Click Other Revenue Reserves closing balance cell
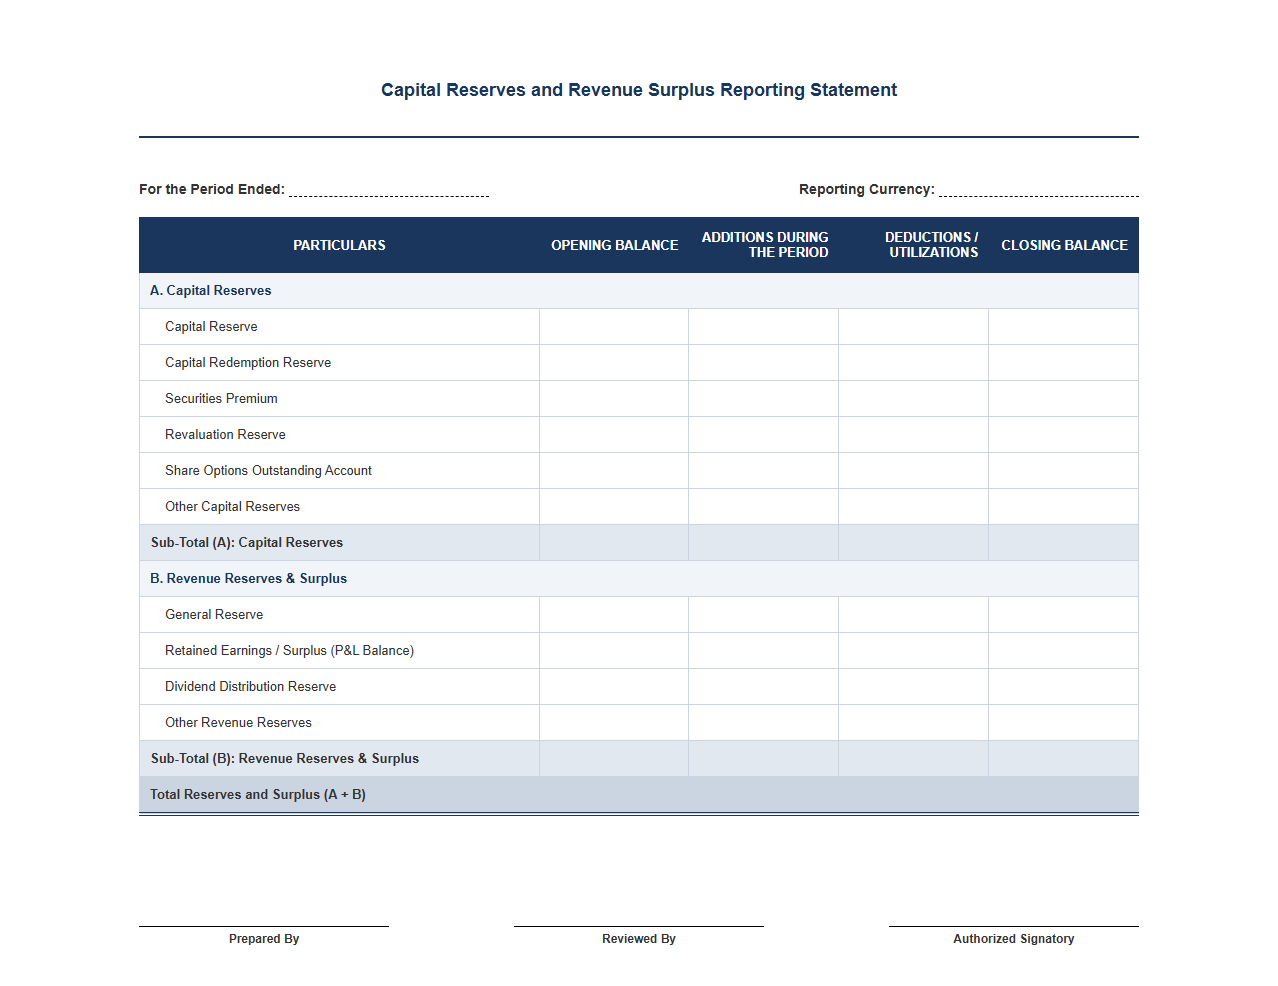This screenshot has height=986, width=1278. (1064, 723)
